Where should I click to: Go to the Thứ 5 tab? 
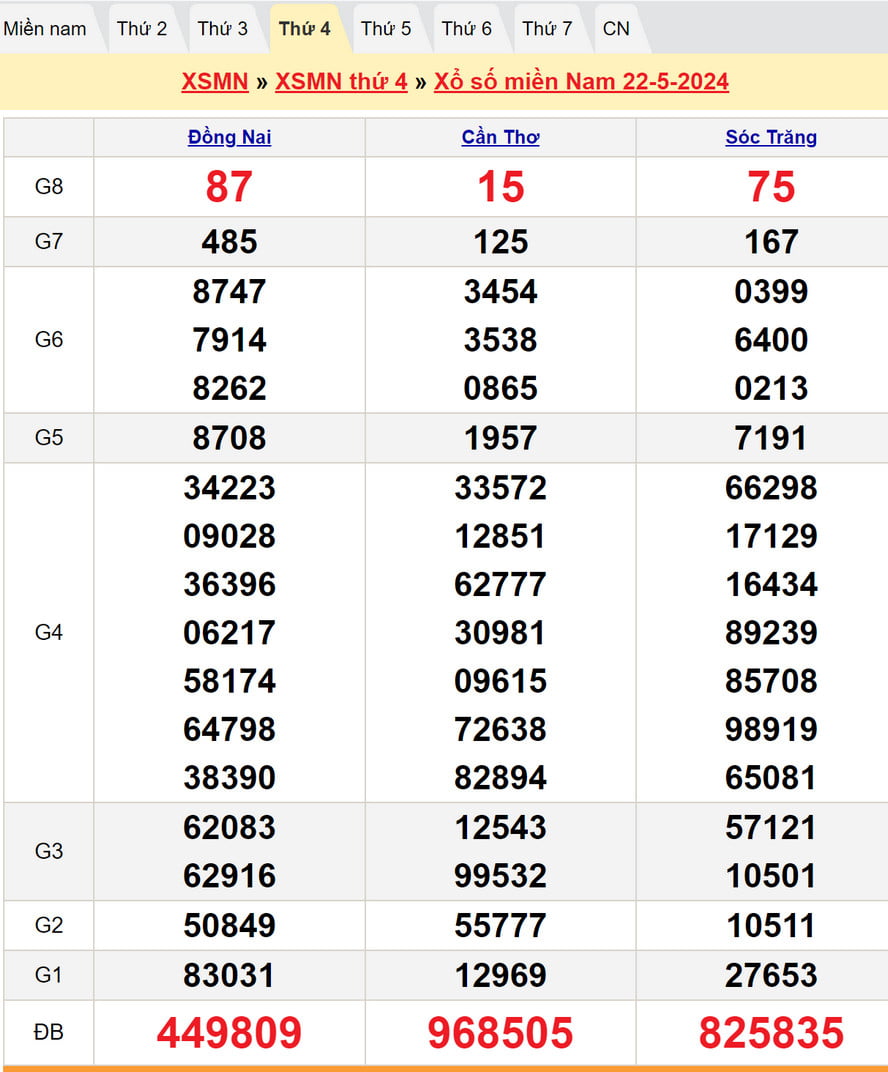[386, 28]
